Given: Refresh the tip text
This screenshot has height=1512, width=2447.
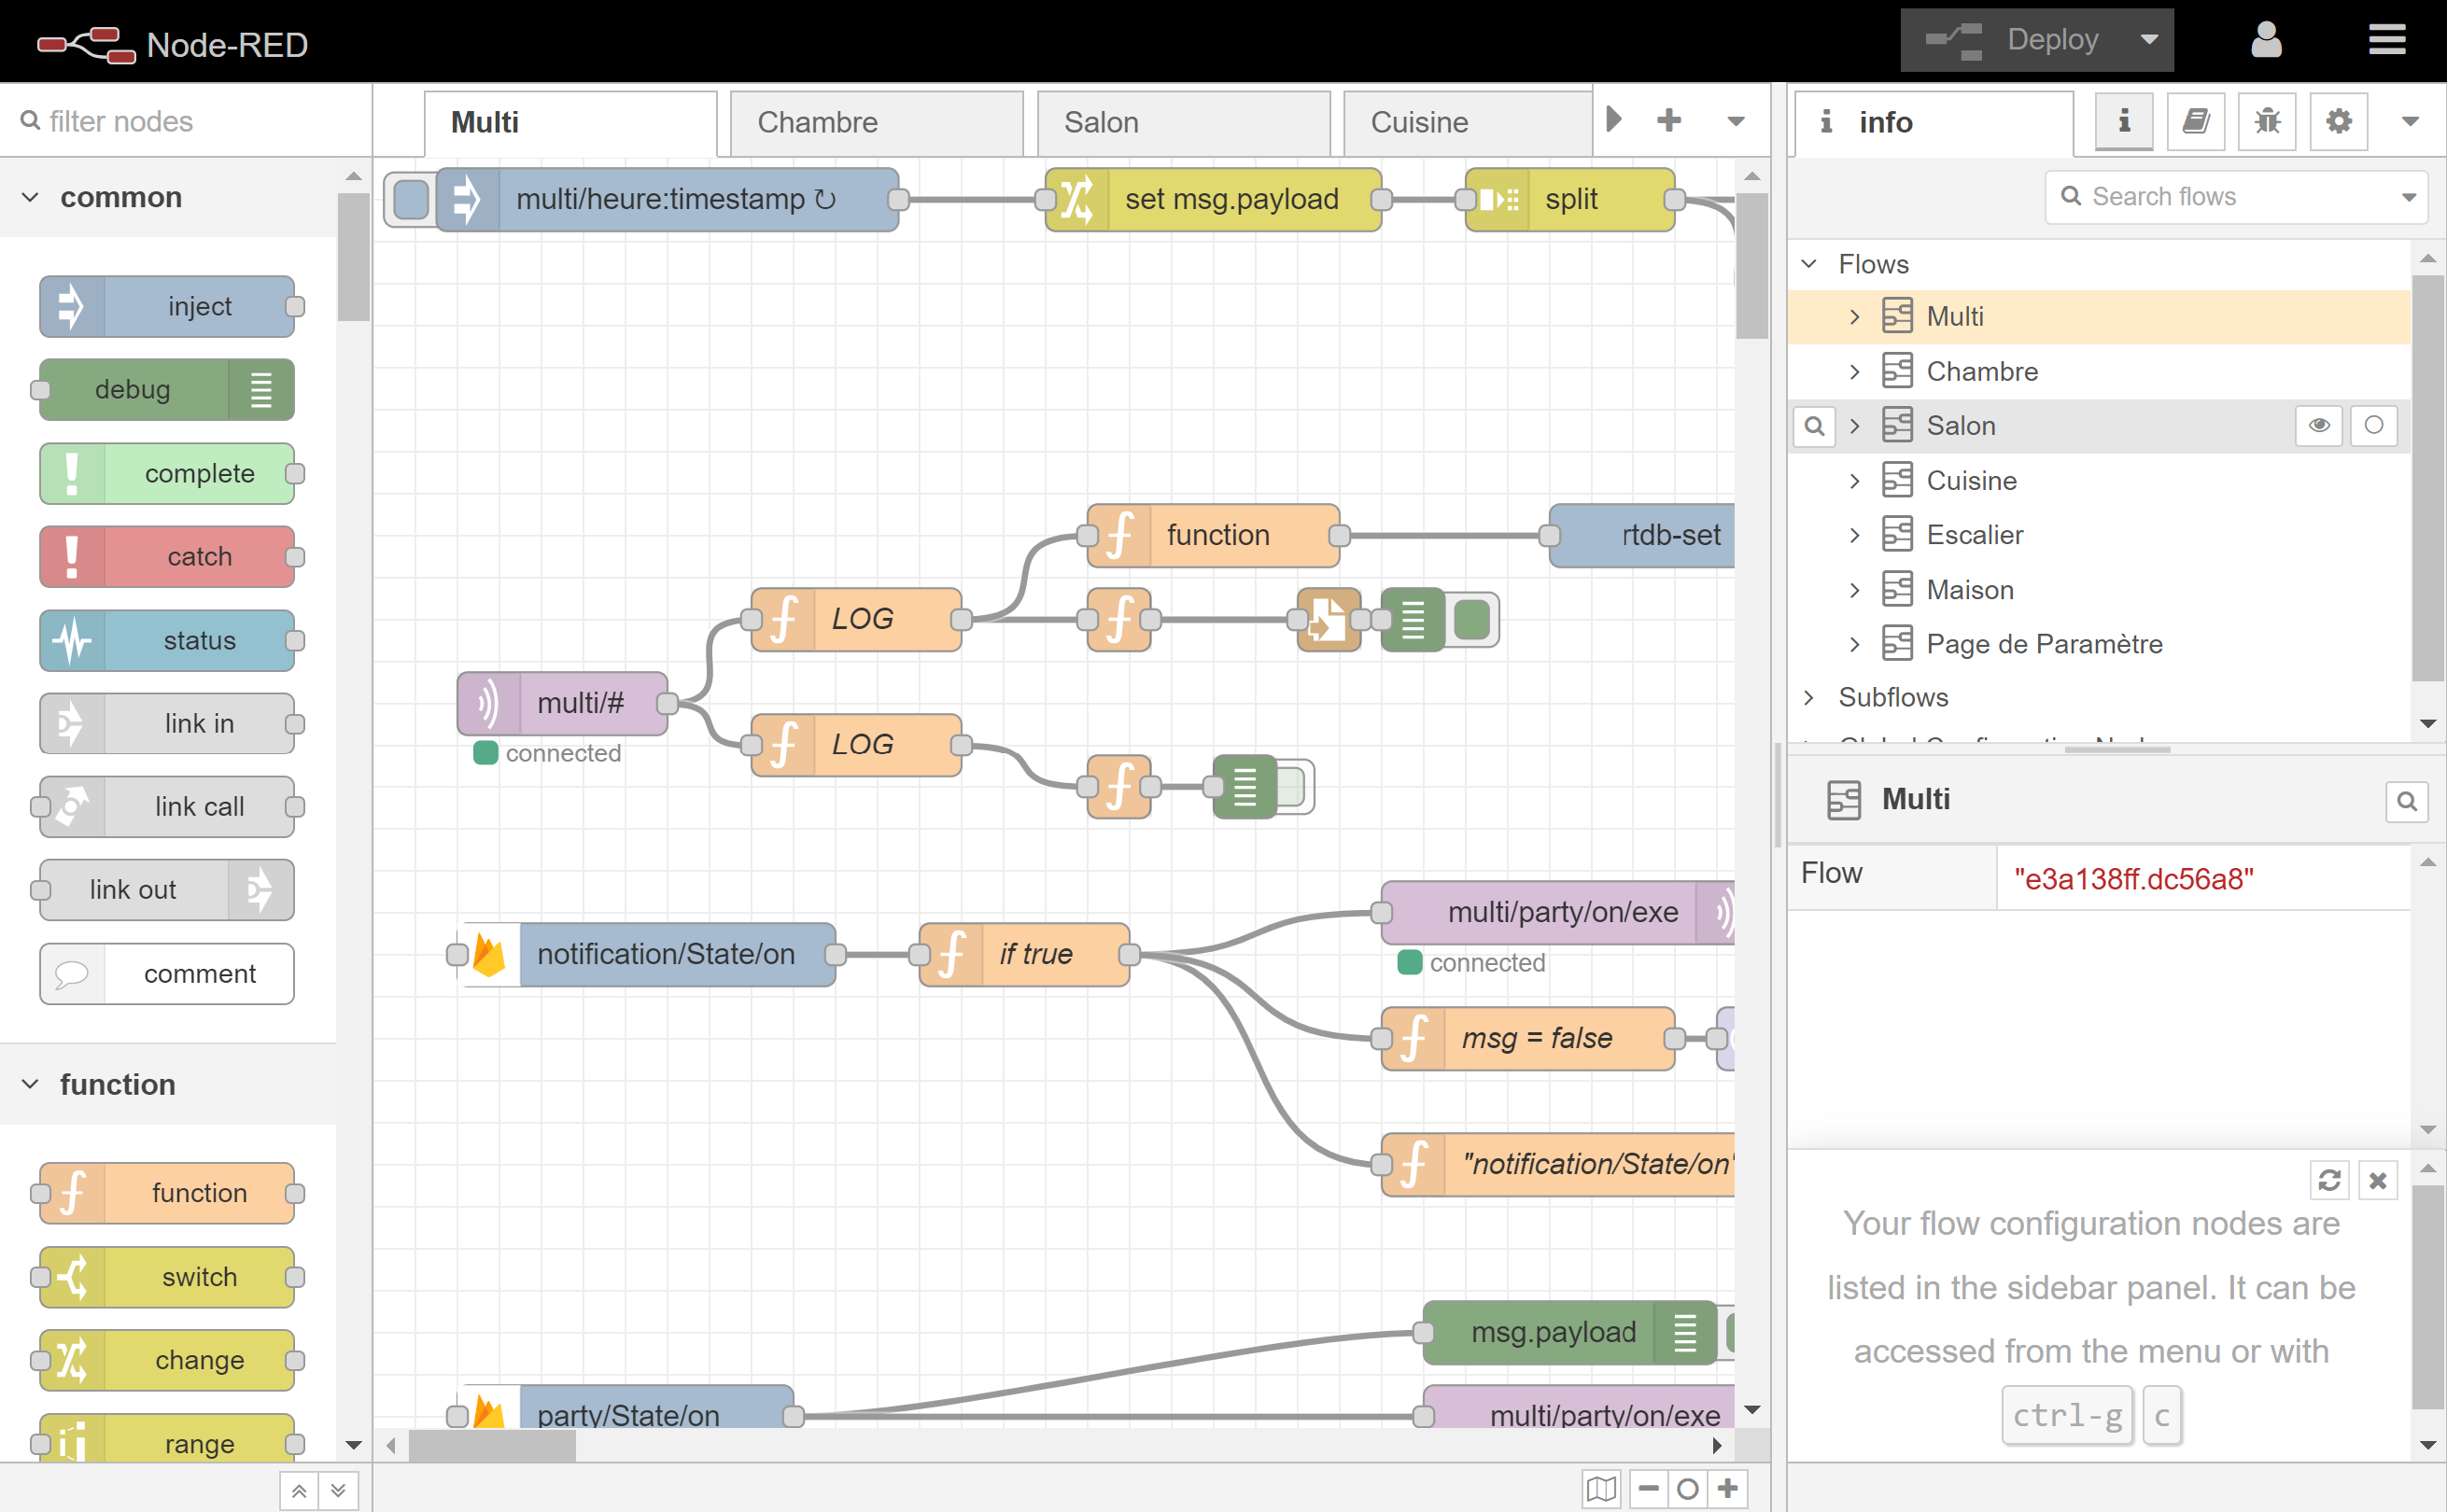Looking at the screenshot, I should (2329, 1180).
